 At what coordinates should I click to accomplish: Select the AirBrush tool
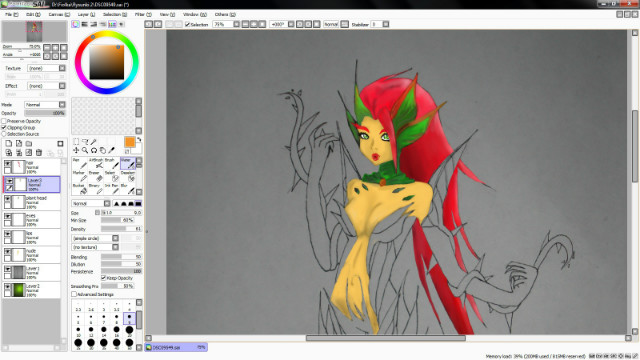click(96, 163)
